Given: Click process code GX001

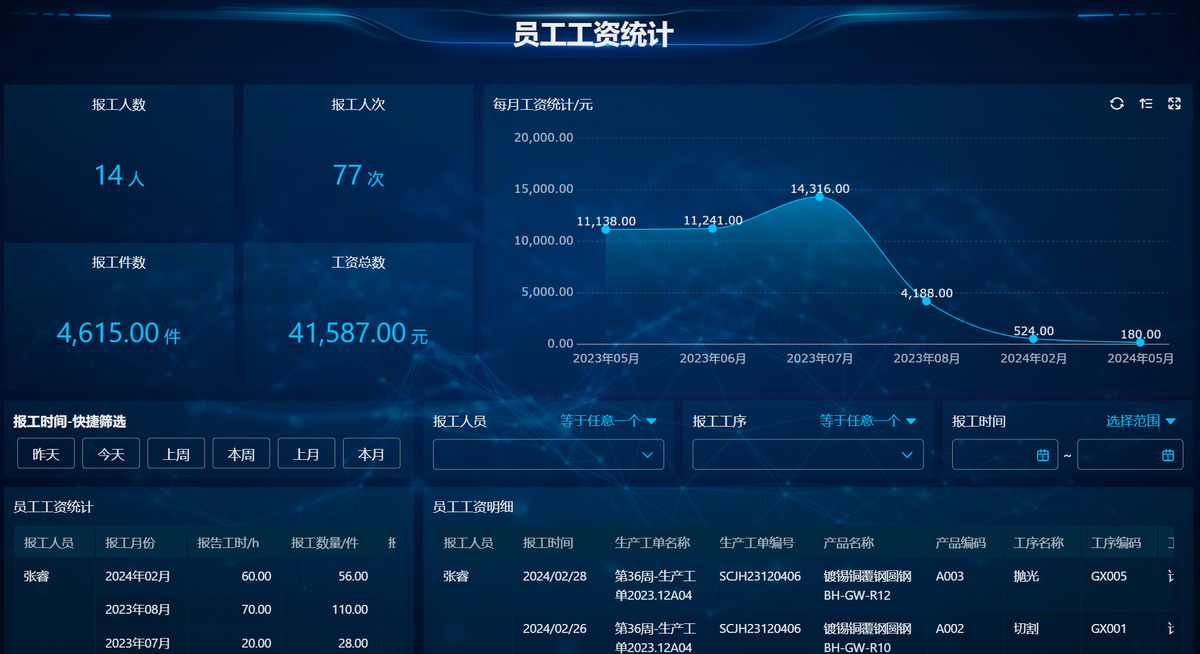Looking at the screenshot, I should click(1109, 628).
